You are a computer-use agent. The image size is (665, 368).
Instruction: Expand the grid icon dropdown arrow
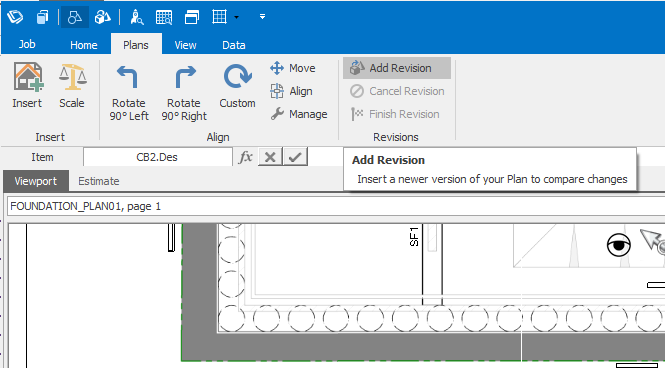236,17
